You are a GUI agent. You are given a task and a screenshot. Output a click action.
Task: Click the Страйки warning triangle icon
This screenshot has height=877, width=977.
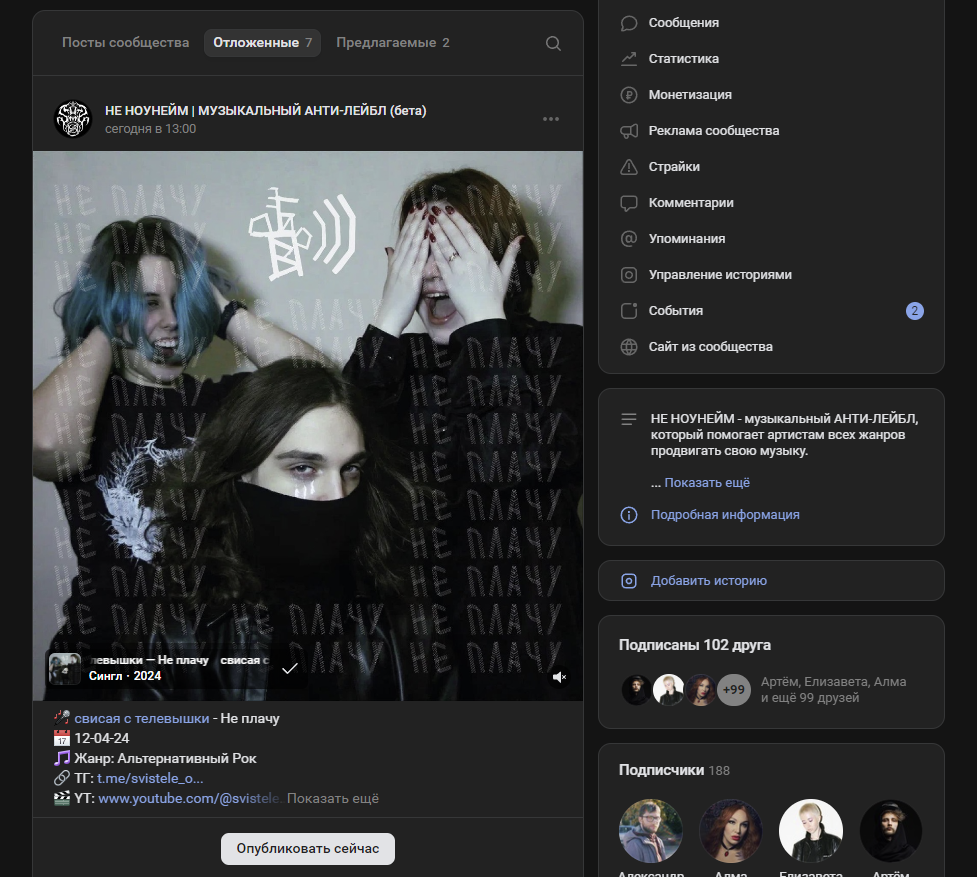point(629,167)
